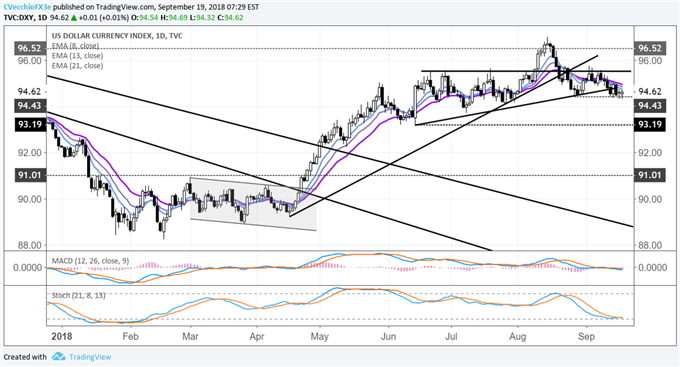680x367 pixels.
Task: Click the TVC:DXY symbol text in header
Action: coord(18,18)
